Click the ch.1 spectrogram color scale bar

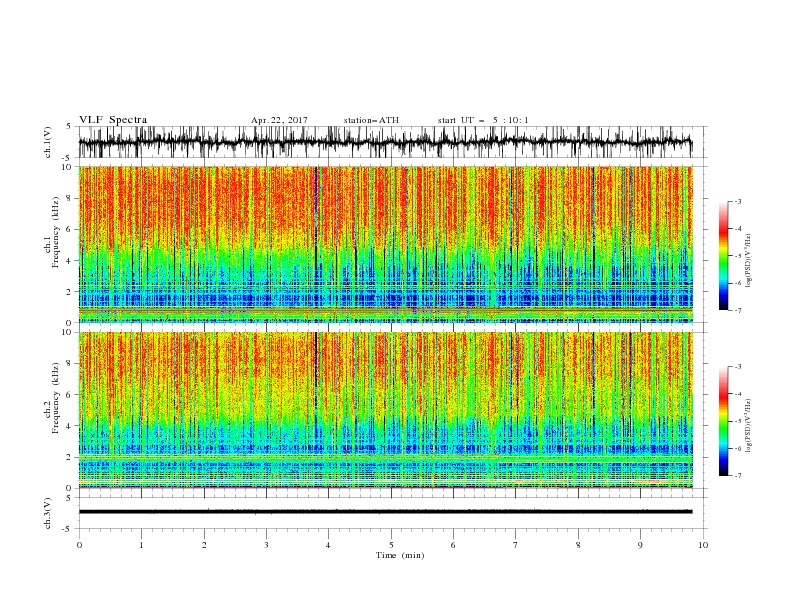pyautogui.click(x=723, y=255)
